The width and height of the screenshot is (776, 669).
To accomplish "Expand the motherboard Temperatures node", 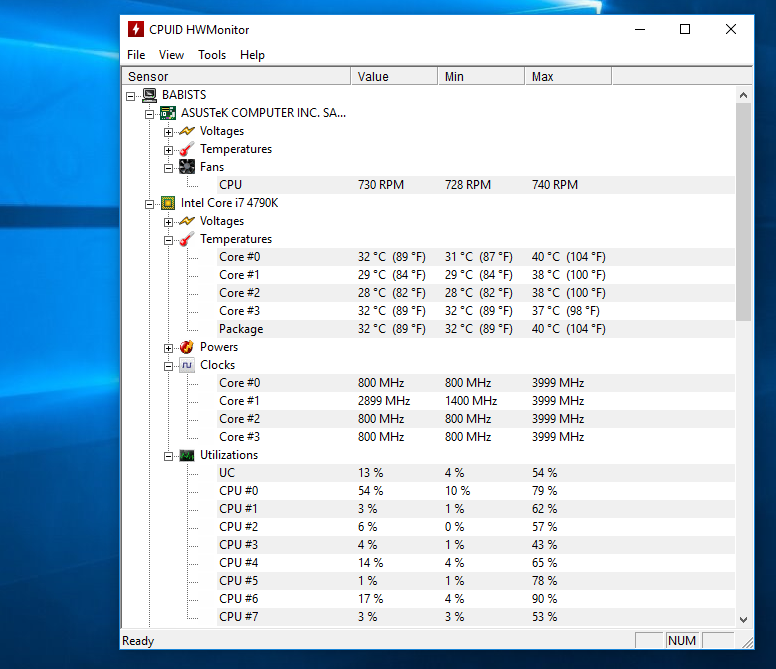I will click(x=169, y=150).
